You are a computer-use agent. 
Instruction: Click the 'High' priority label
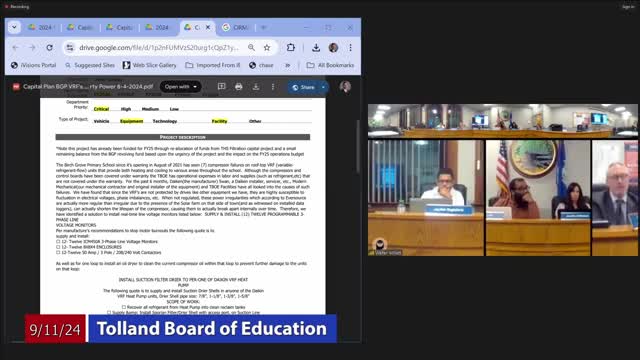(126, 109)
